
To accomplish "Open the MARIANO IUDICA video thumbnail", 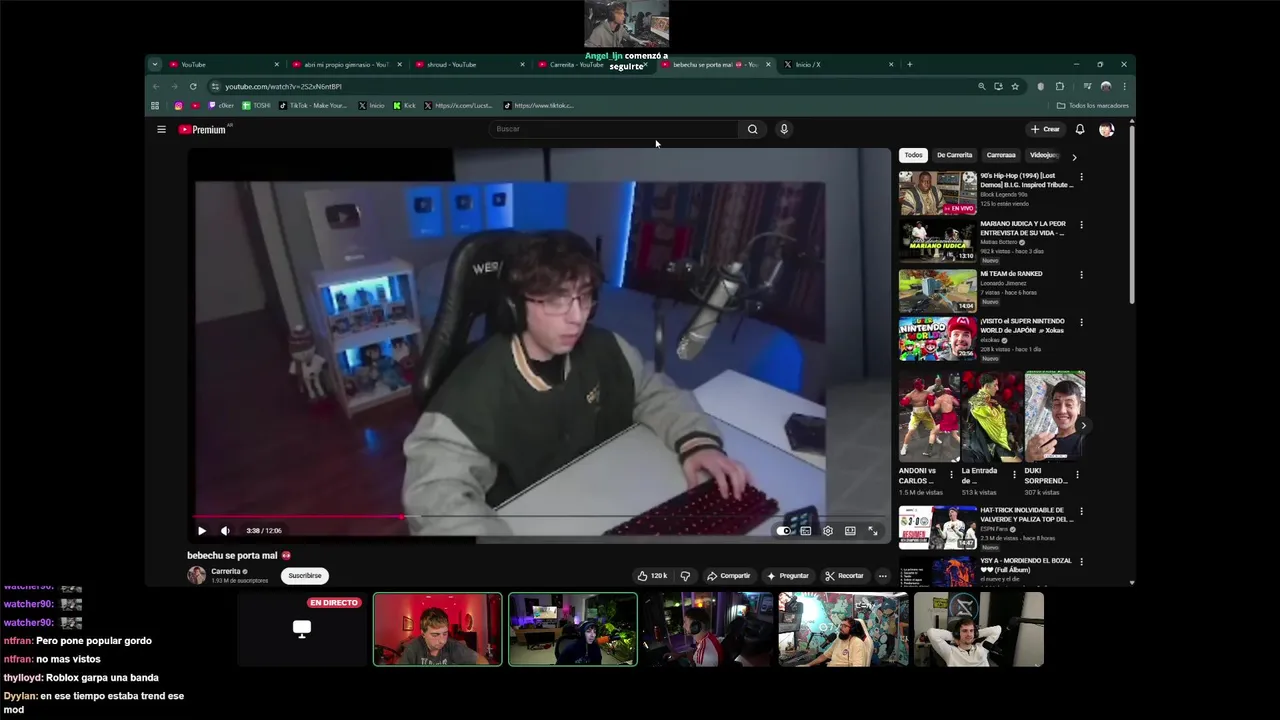I will 938,241.
